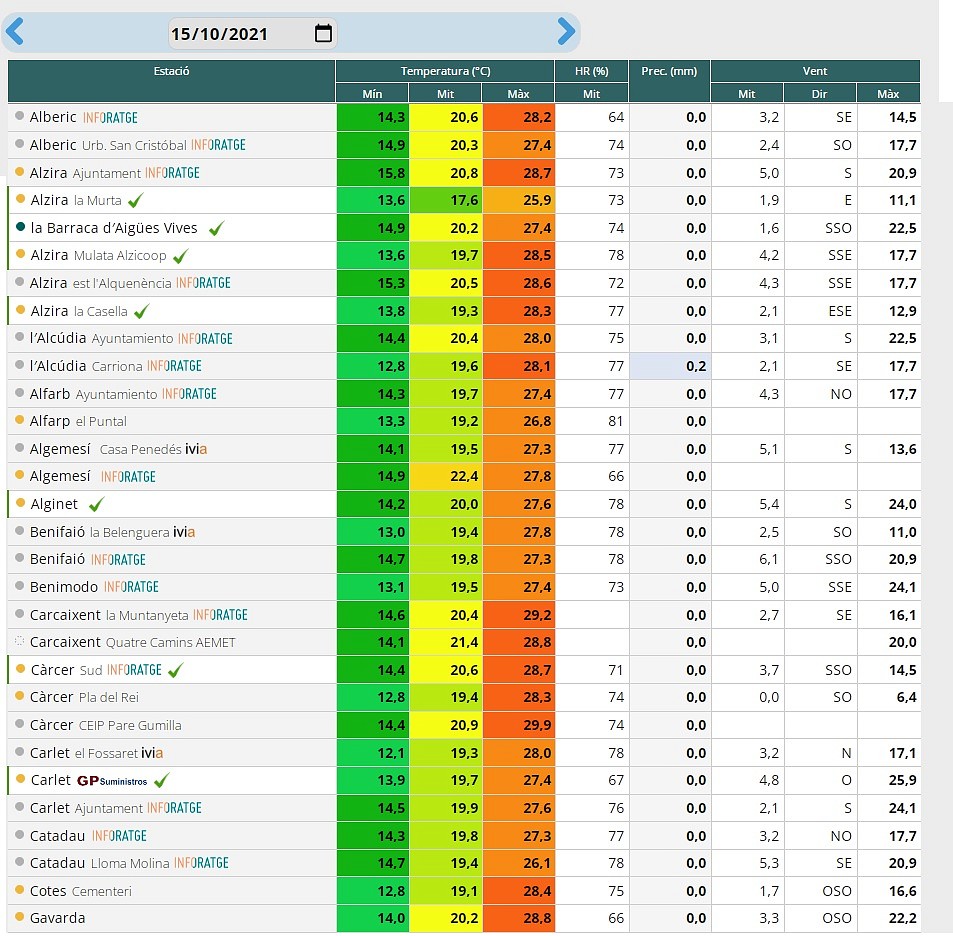The height and width of the screenshot is (936, 953).
Task: Click the 12,1 min temperature for Carlet el Fossaret
Action: pyautogui.click(x=373, y=753)
